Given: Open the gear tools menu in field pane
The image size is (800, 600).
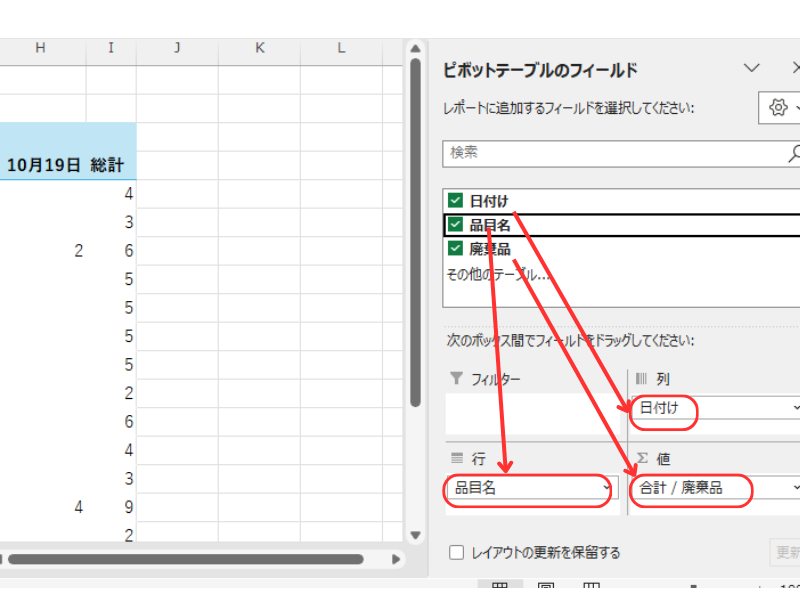Looking at the screenshot, I should [x=780, y=108].
